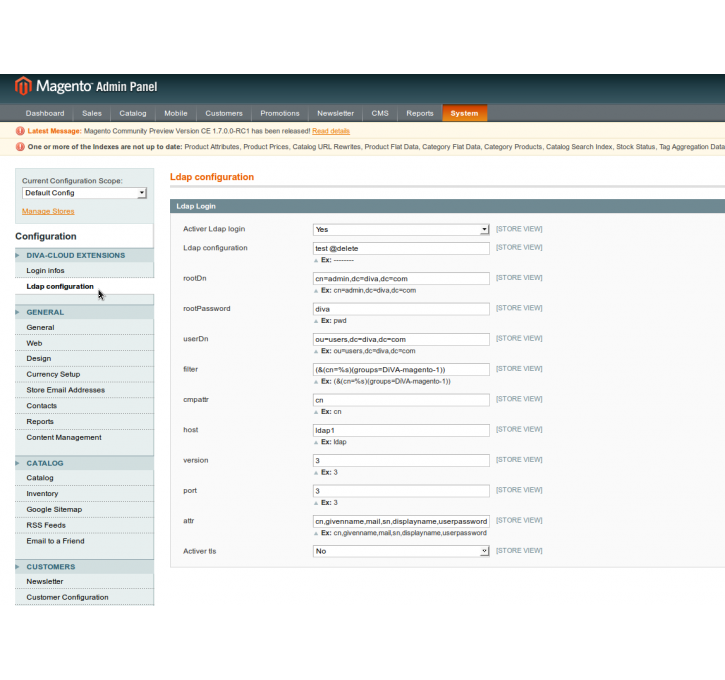The image size is (725, 680).
Task: Click the Latest Message warning icon
Action: point(20,131)
